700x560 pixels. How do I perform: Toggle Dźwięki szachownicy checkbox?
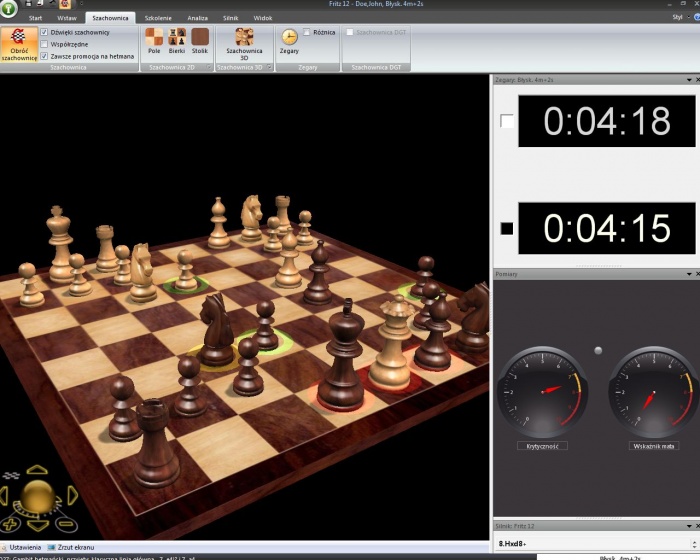click(44, 32)
